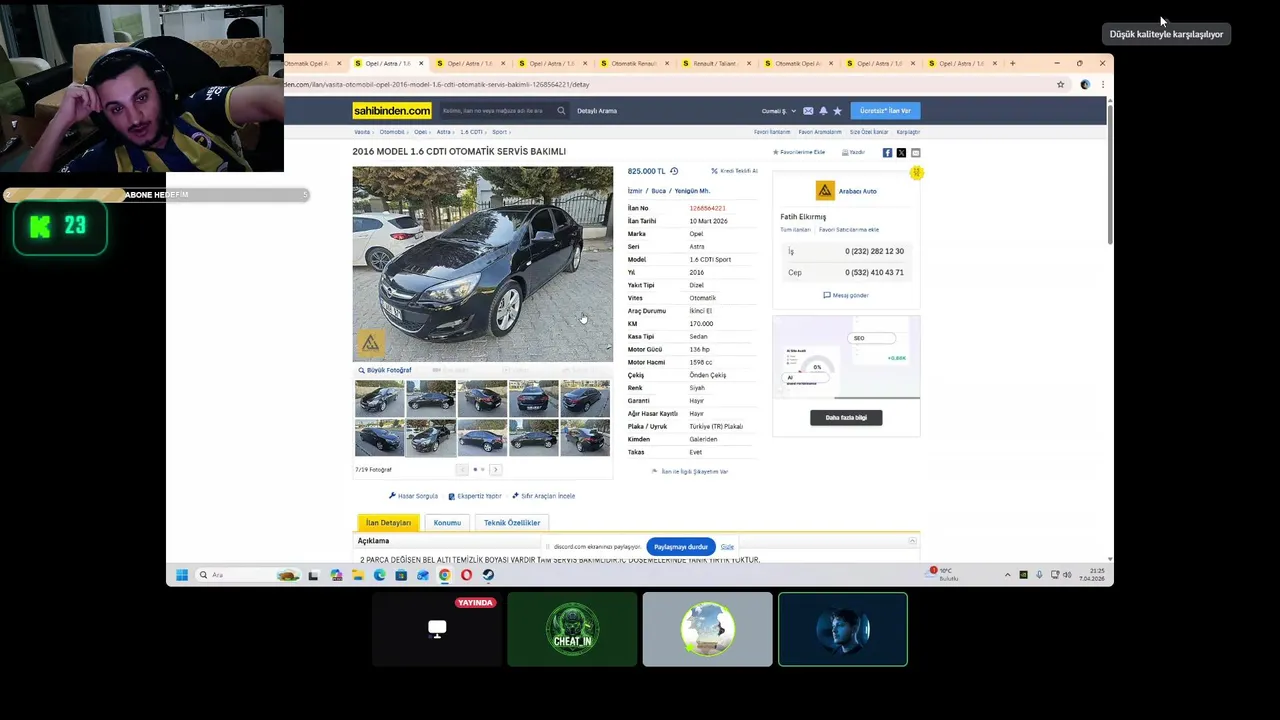The height and width of the screenshot is (720, 1280).
Task: Open the Chrome profile avatar
Action: (1085, 84)
